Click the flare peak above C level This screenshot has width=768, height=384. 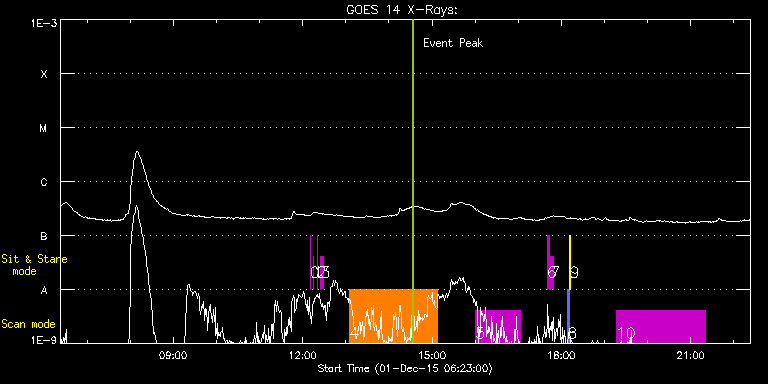pos(137,153)
